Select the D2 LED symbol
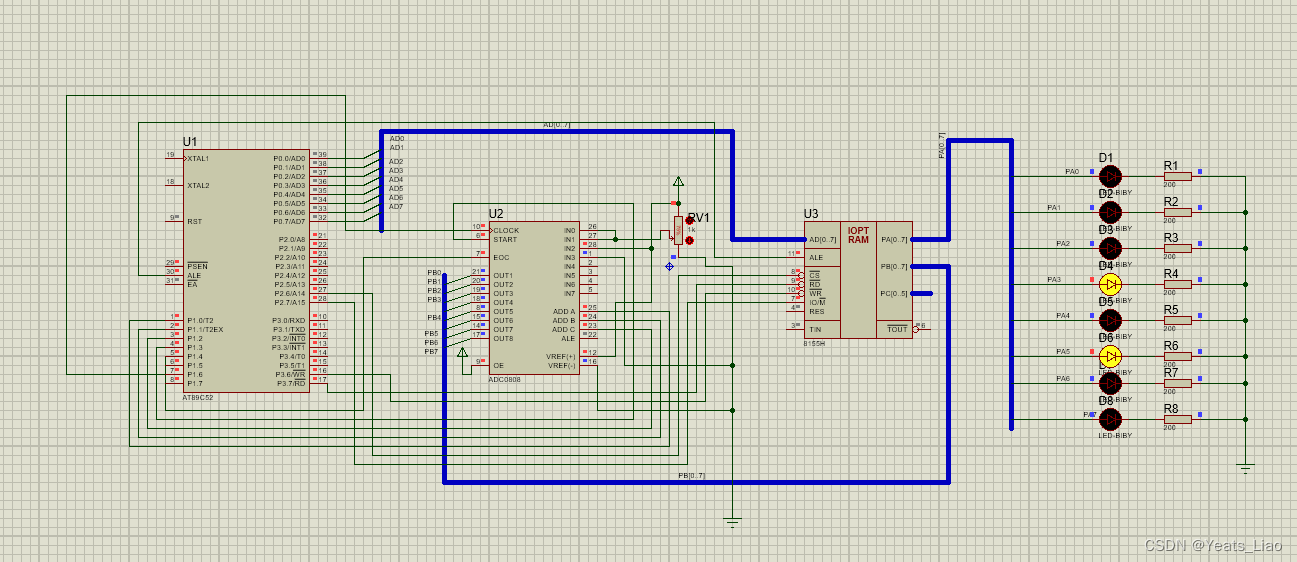The height and width of the screenshot is (562, 1297). pyautogui.click(x=1110, y=212)
